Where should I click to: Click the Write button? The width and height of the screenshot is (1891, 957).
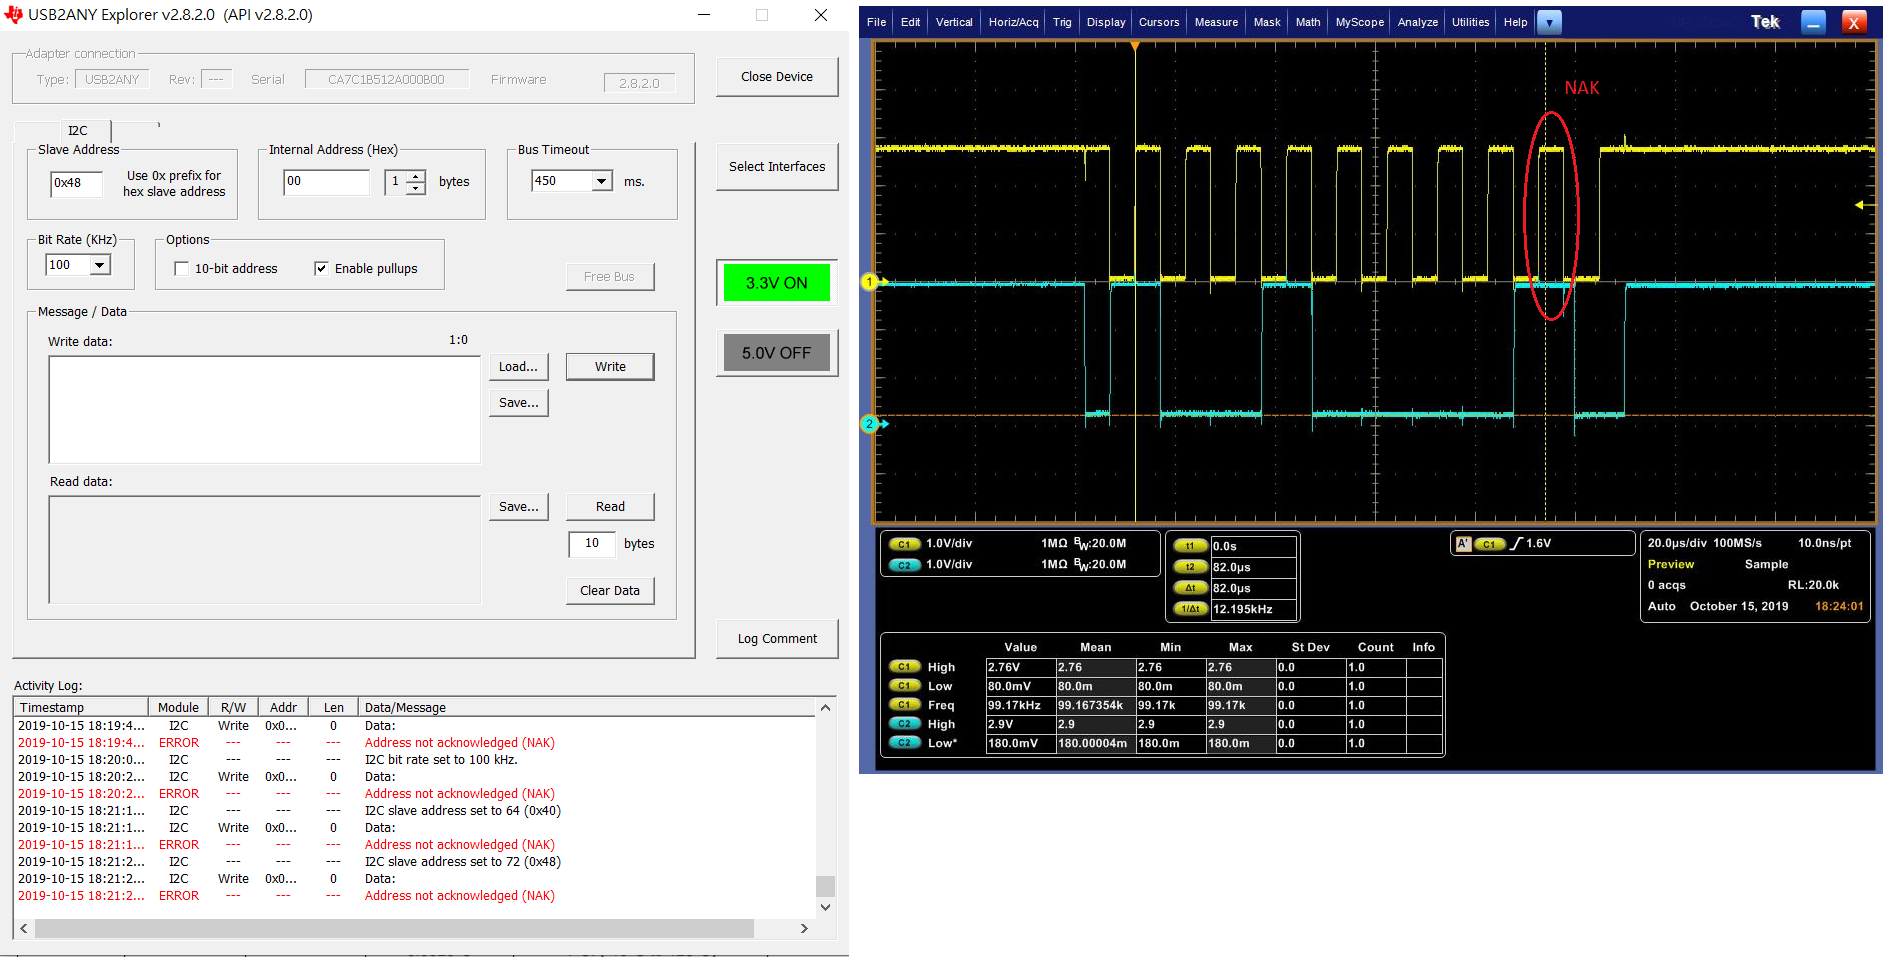610,367
